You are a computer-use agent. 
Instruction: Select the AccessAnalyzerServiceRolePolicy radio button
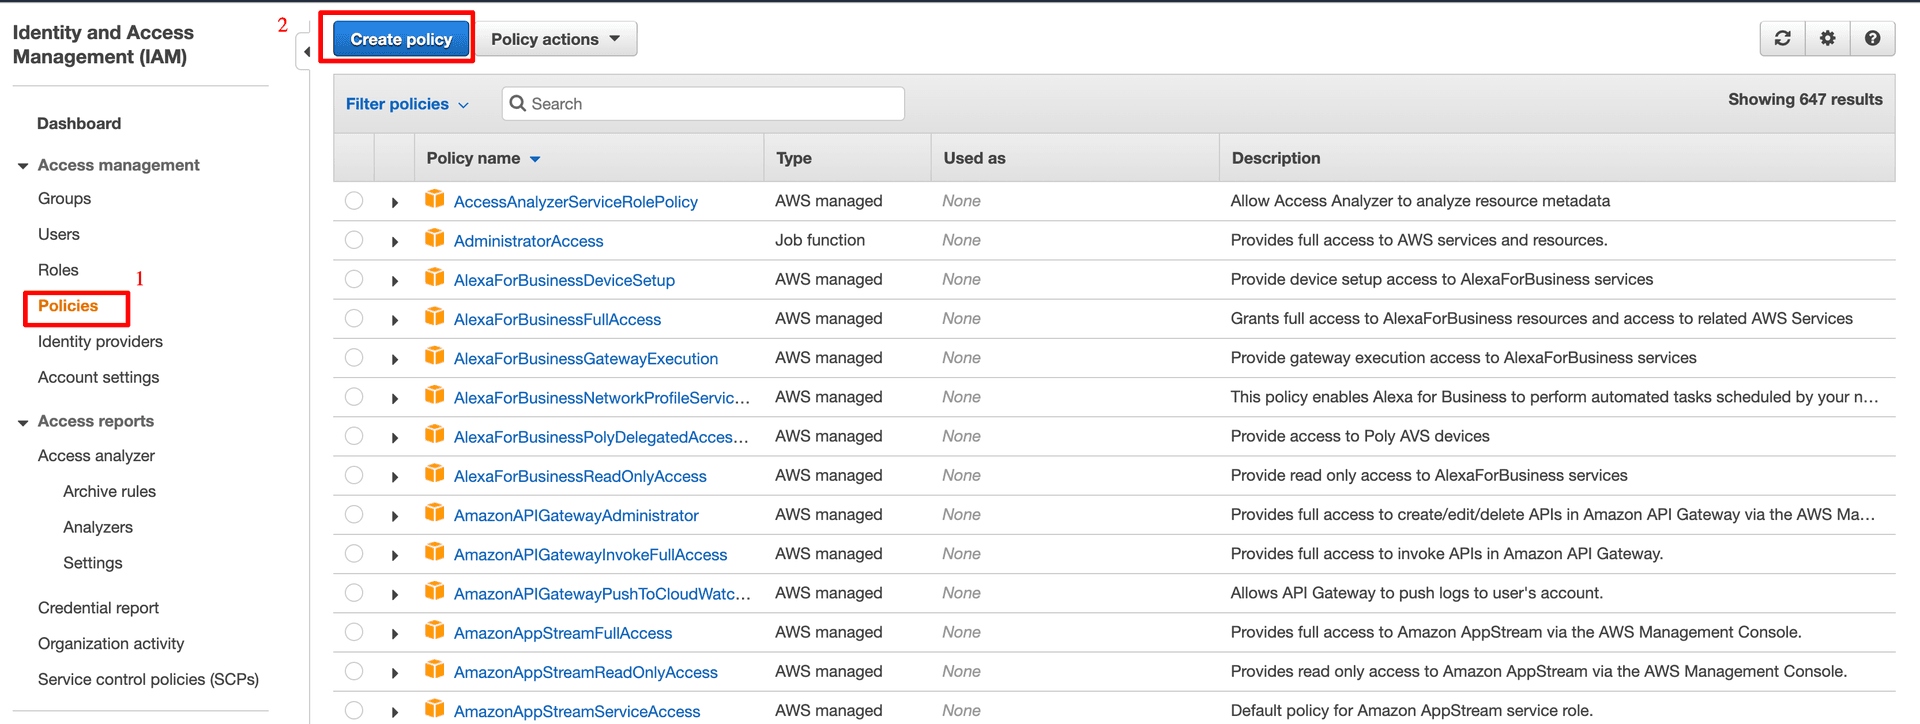click(x=354, y=201)
